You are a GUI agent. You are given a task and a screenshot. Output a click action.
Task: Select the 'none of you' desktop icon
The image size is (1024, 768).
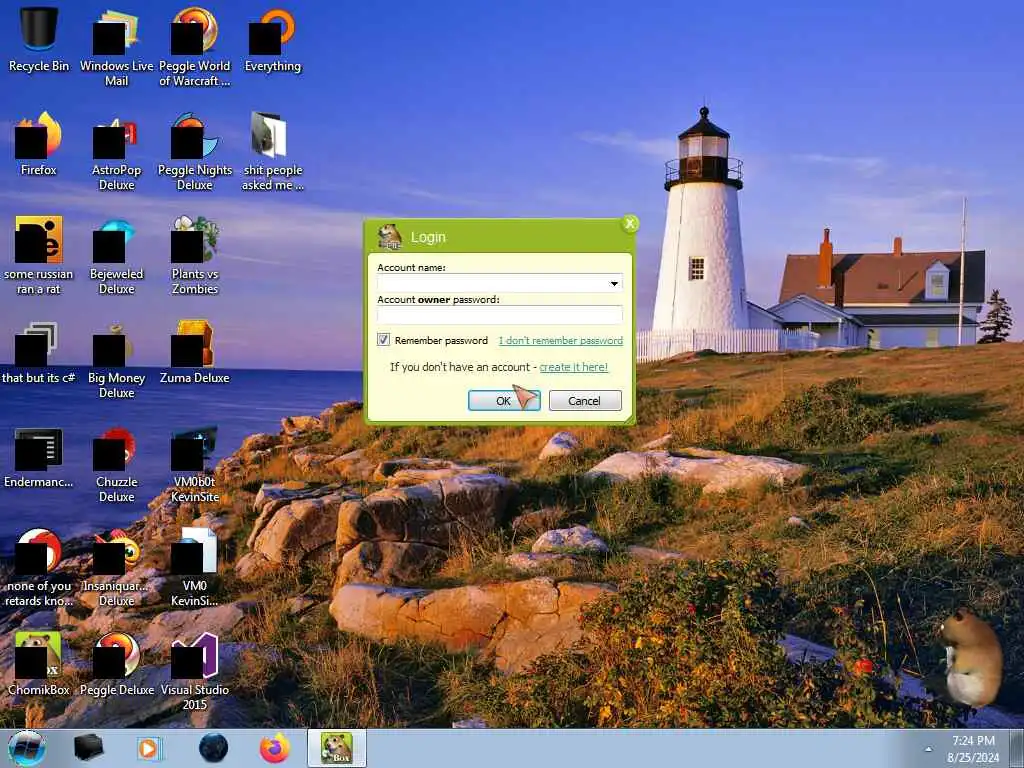pos(39,568)
